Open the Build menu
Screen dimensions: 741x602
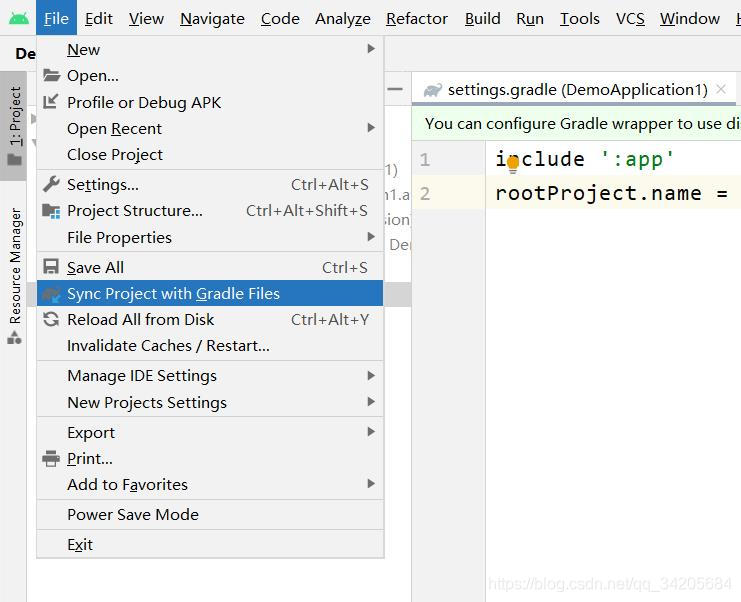483,18
